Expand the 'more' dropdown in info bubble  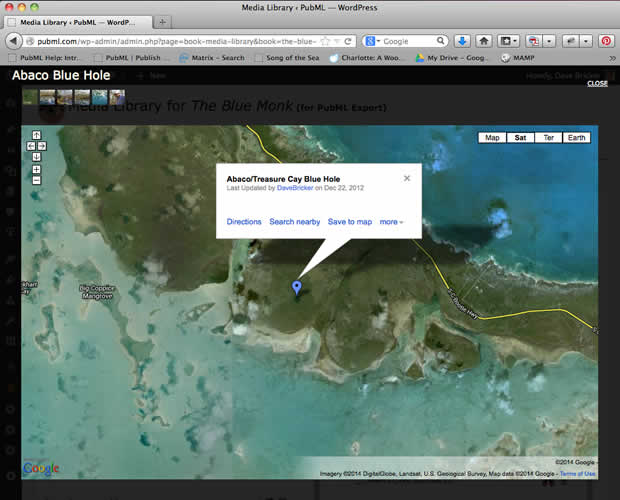click(x=392, y=222)
